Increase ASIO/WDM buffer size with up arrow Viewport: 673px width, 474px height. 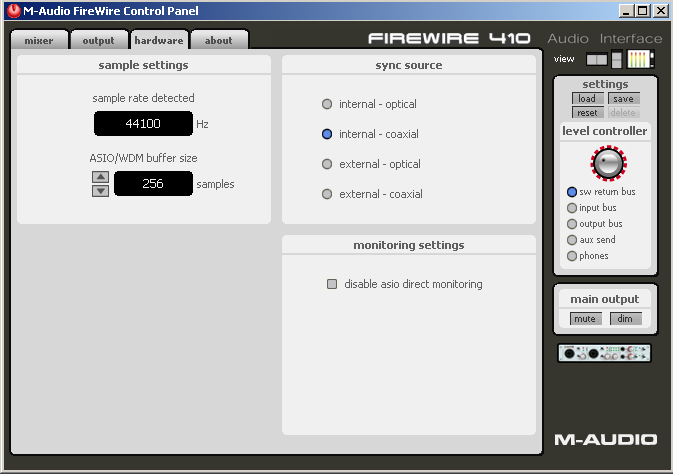pyautogui.click(x=100, y=176)
